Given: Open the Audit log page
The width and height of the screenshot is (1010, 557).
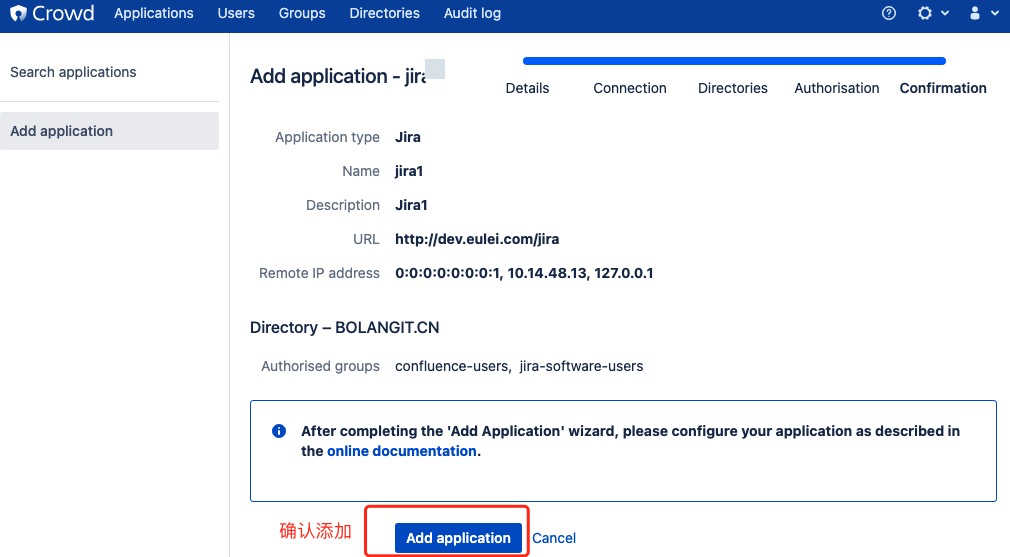Looking at the screenshot, I should tap(472, 13).
